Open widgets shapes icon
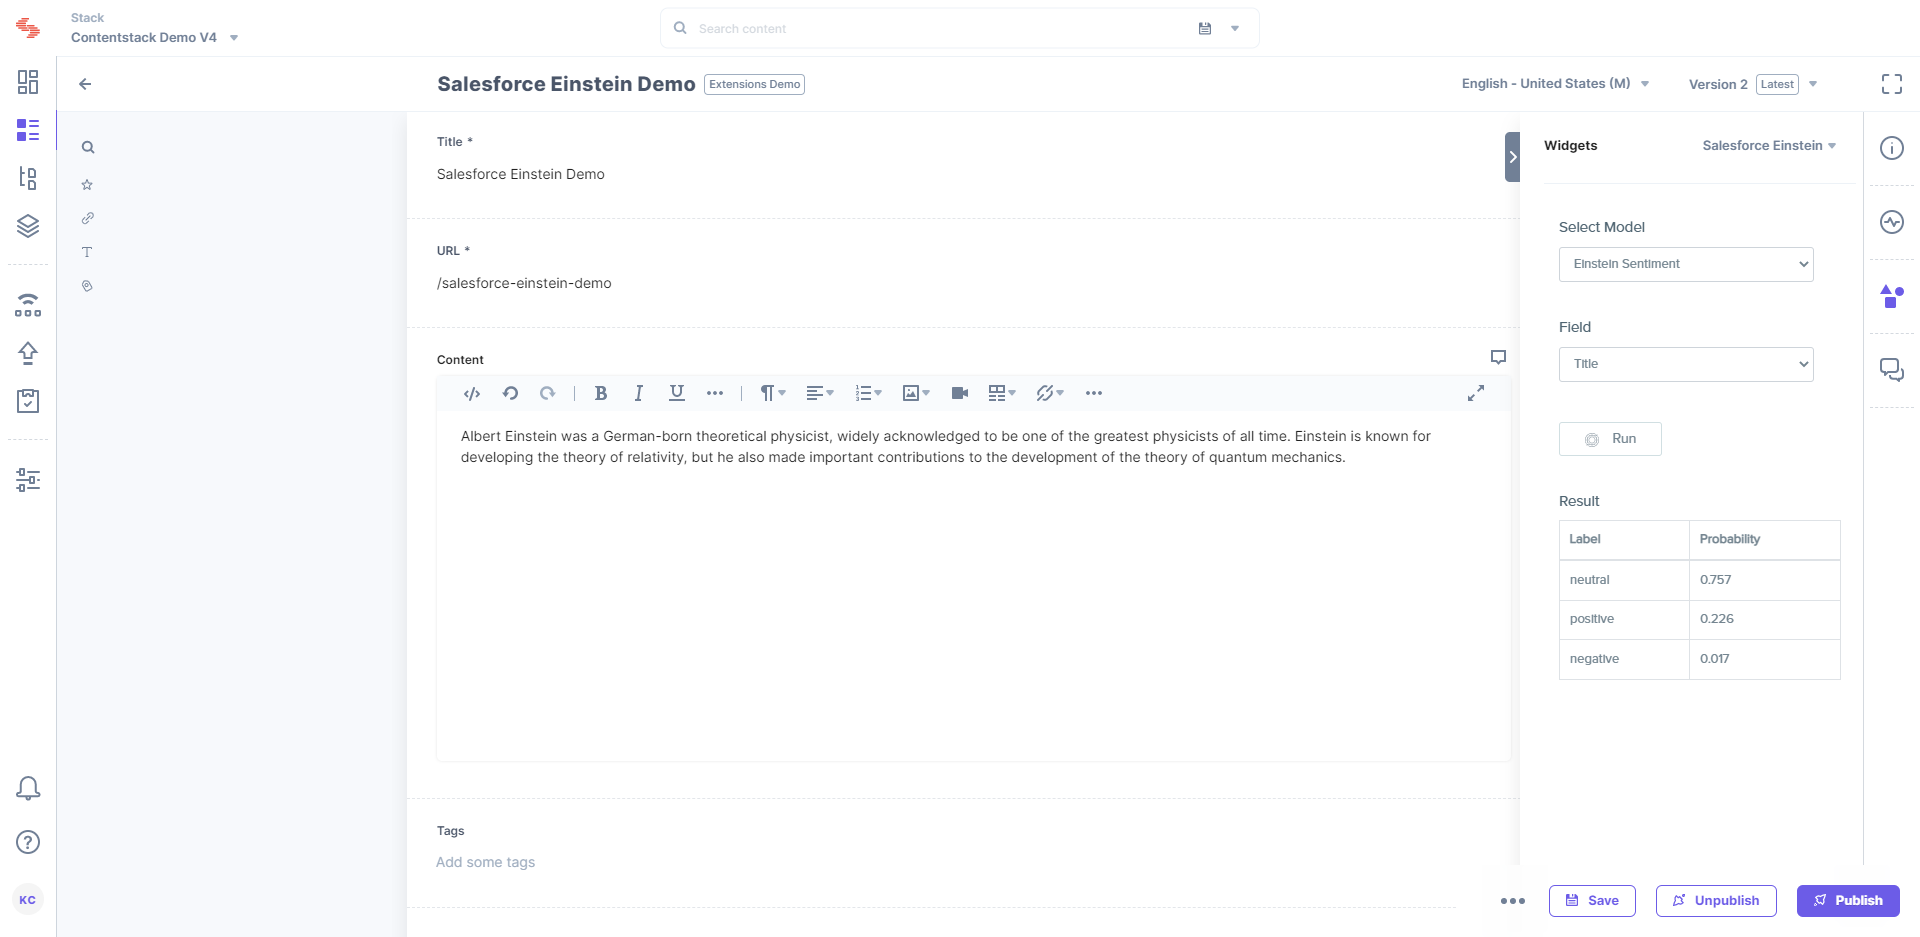This screenshot has height=937, width=1920. point(1892,296)
